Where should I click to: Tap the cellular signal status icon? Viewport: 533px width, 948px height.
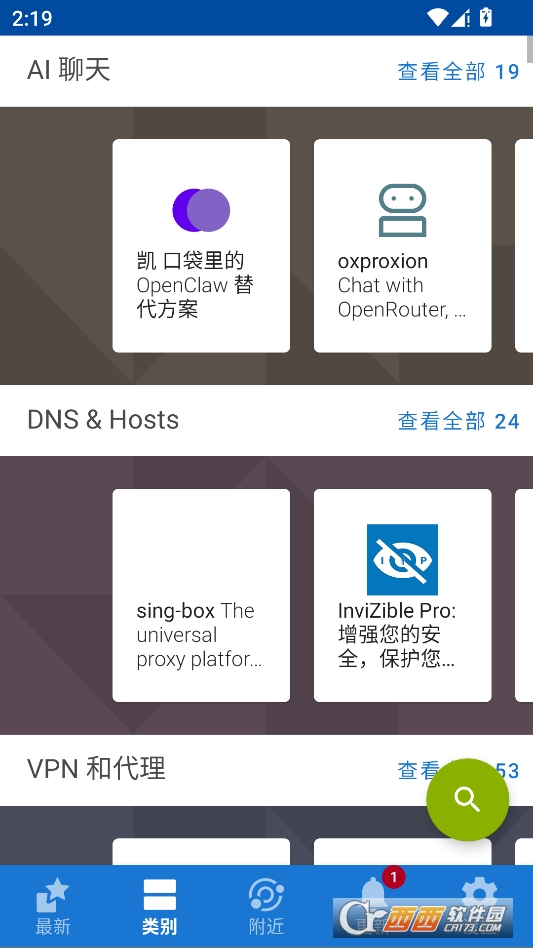461,18
